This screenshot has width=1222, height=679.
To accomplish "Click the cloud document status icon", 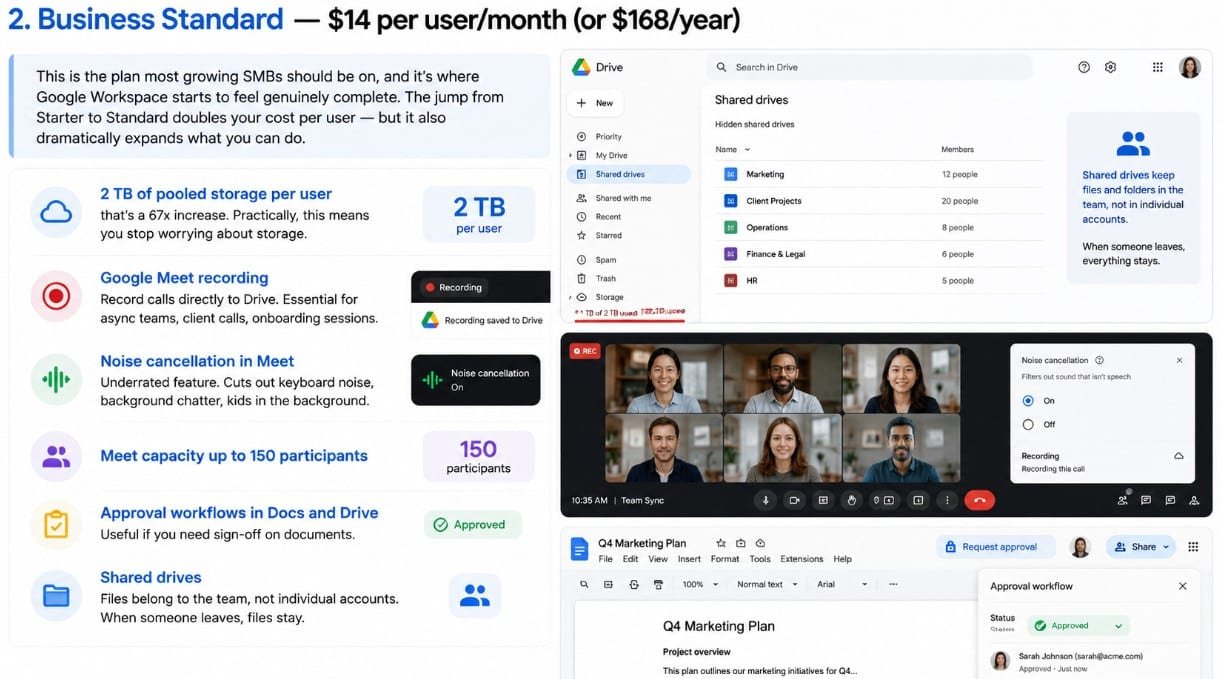I will coord(760,543).
